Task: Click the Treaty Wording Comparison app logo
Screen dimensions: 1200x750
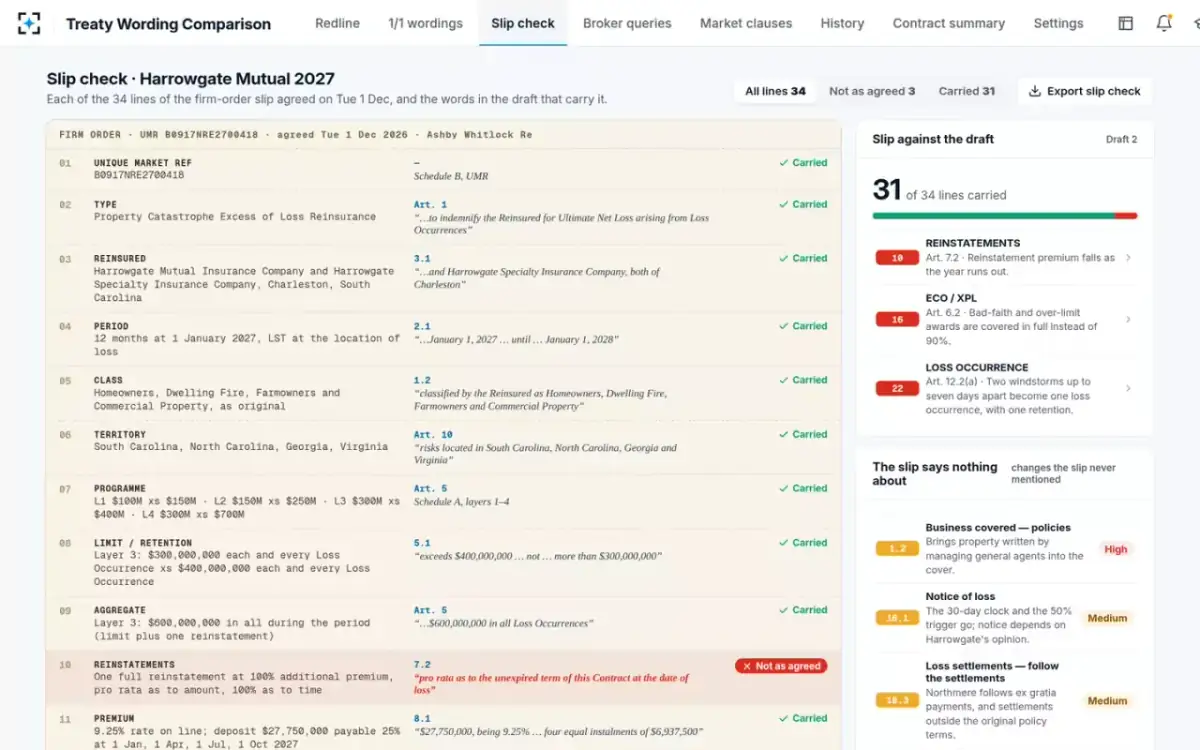Action: pos(30,23)
